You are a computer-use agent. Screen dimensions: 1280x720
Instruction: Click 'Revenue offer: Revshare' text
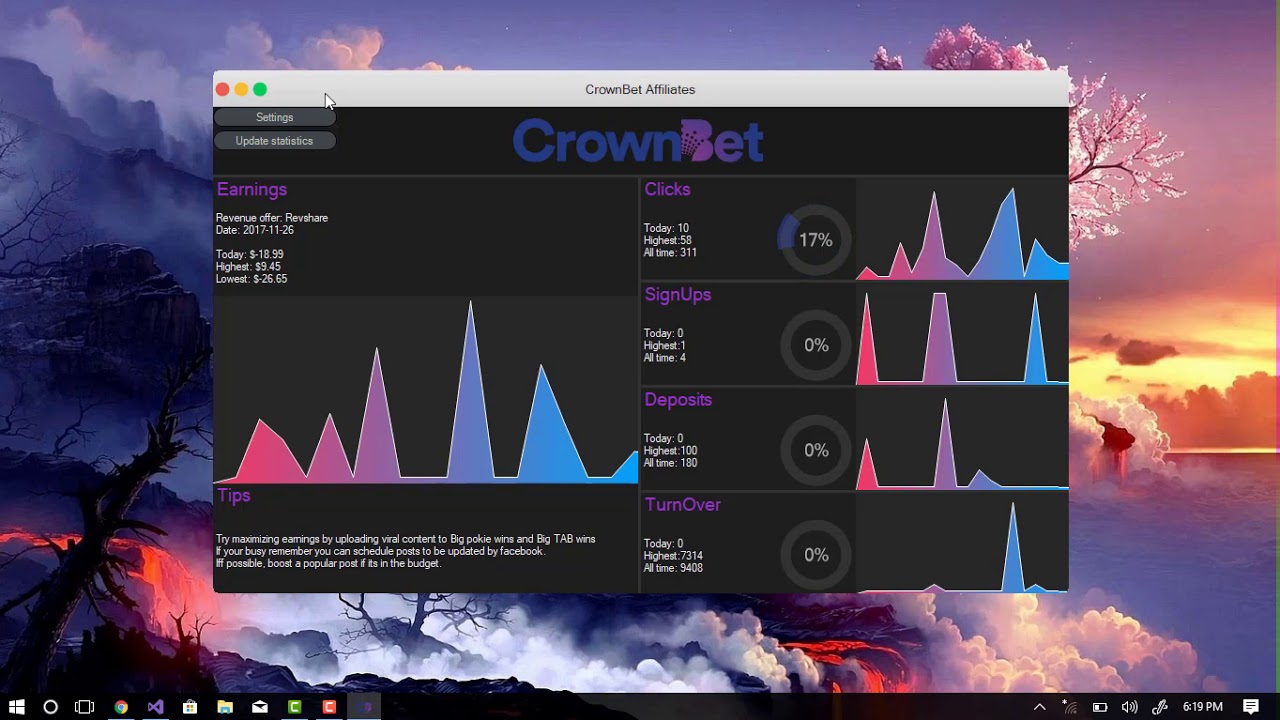272,218
